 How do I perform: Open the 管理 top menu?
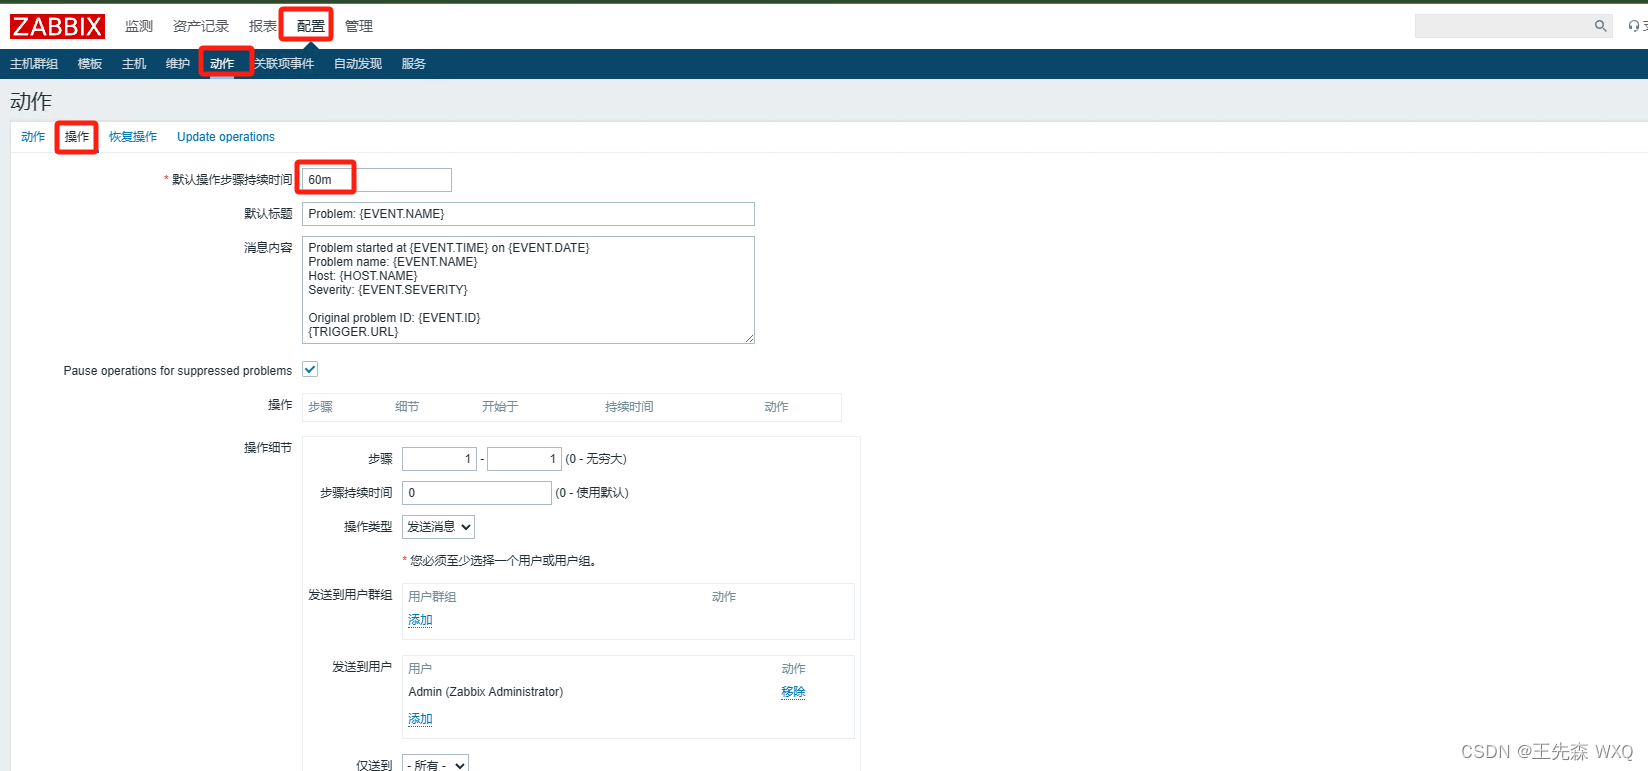click(359, 26)
